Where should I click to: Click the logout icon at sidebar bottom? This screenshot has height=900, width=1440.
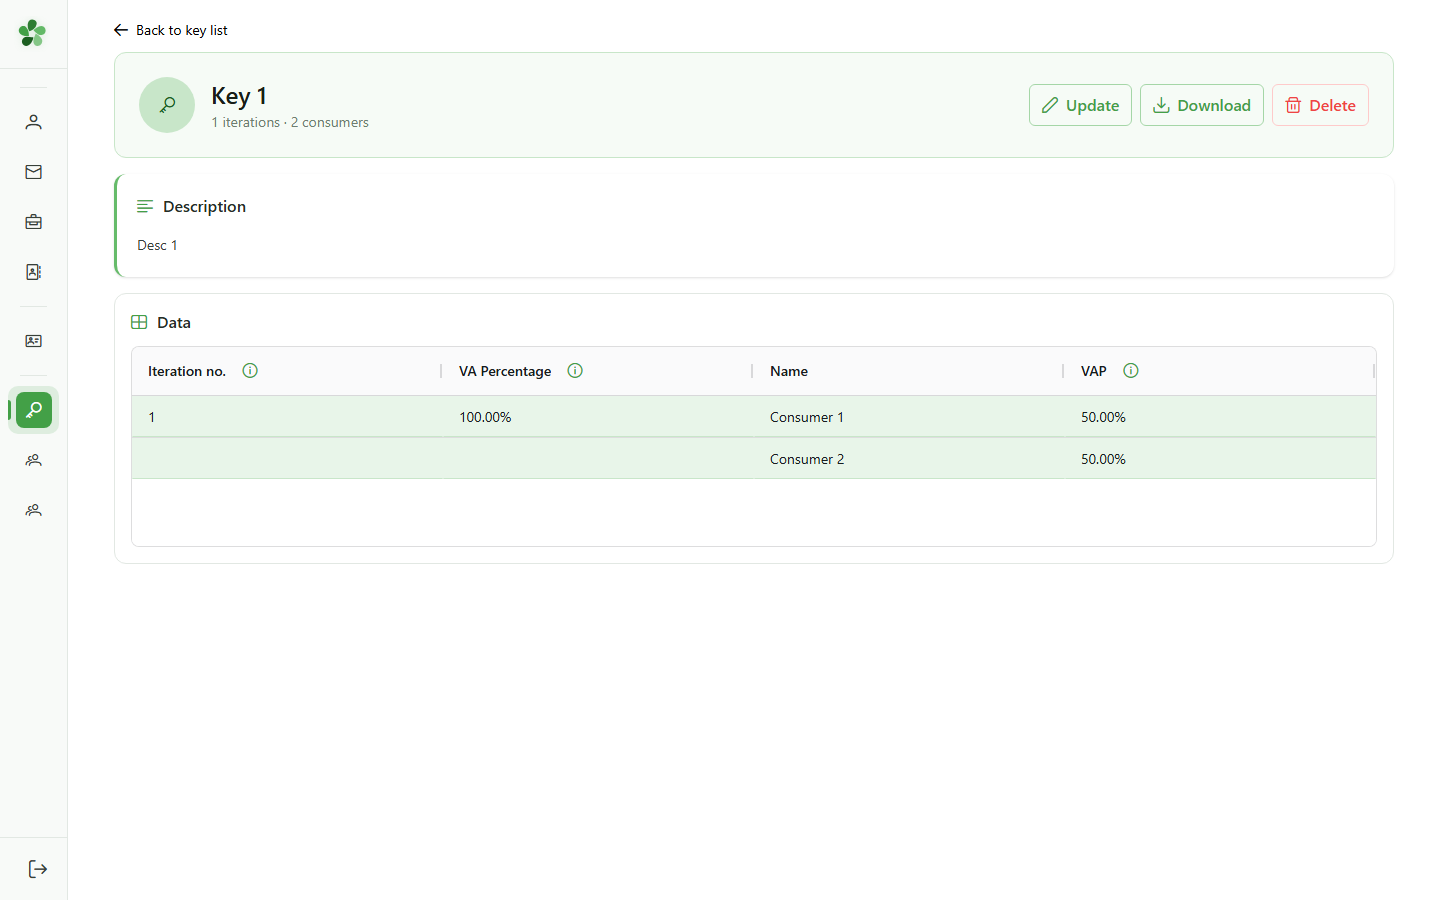point(38,869)
